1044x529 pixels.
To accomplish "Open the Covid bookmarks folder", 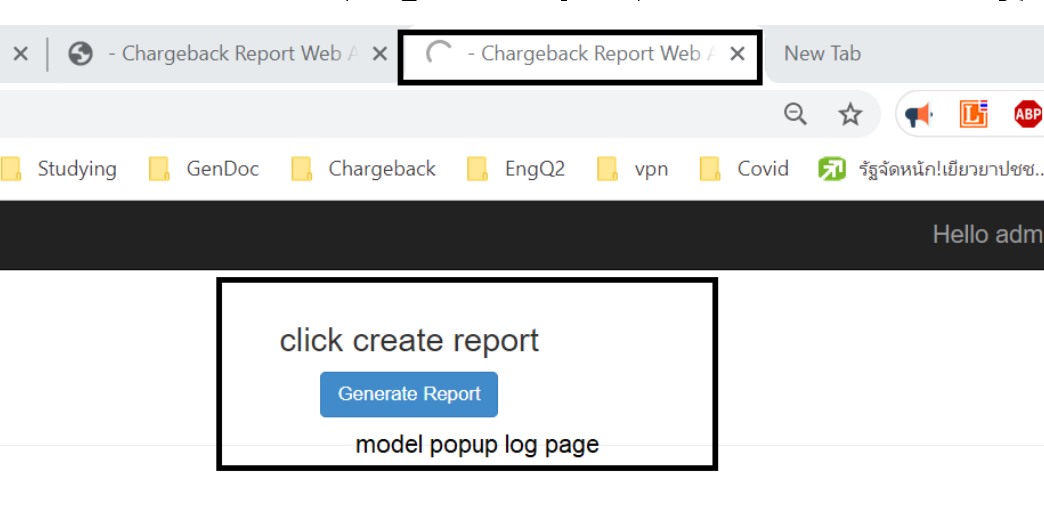I will pos(744,169).
